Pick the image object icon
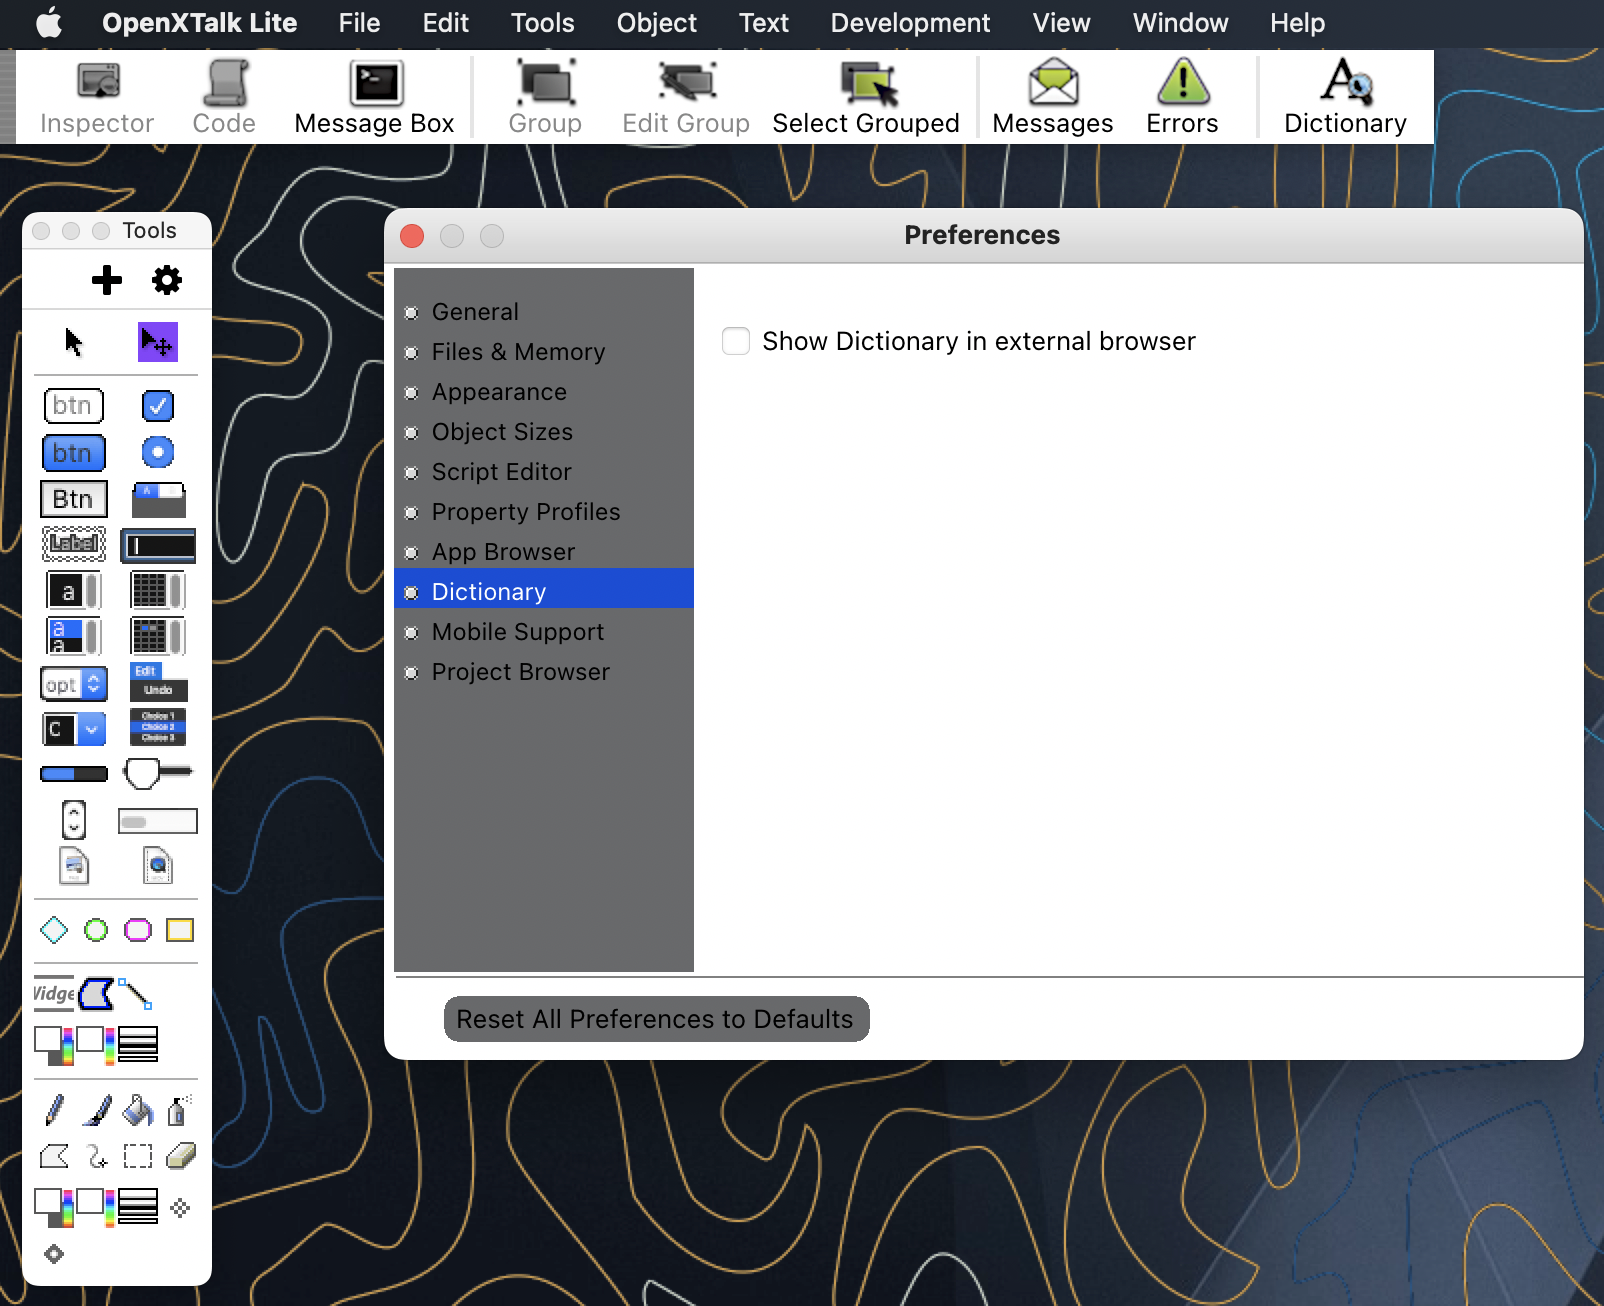This screenshot has height=1306, width=1604. point(74,866)
